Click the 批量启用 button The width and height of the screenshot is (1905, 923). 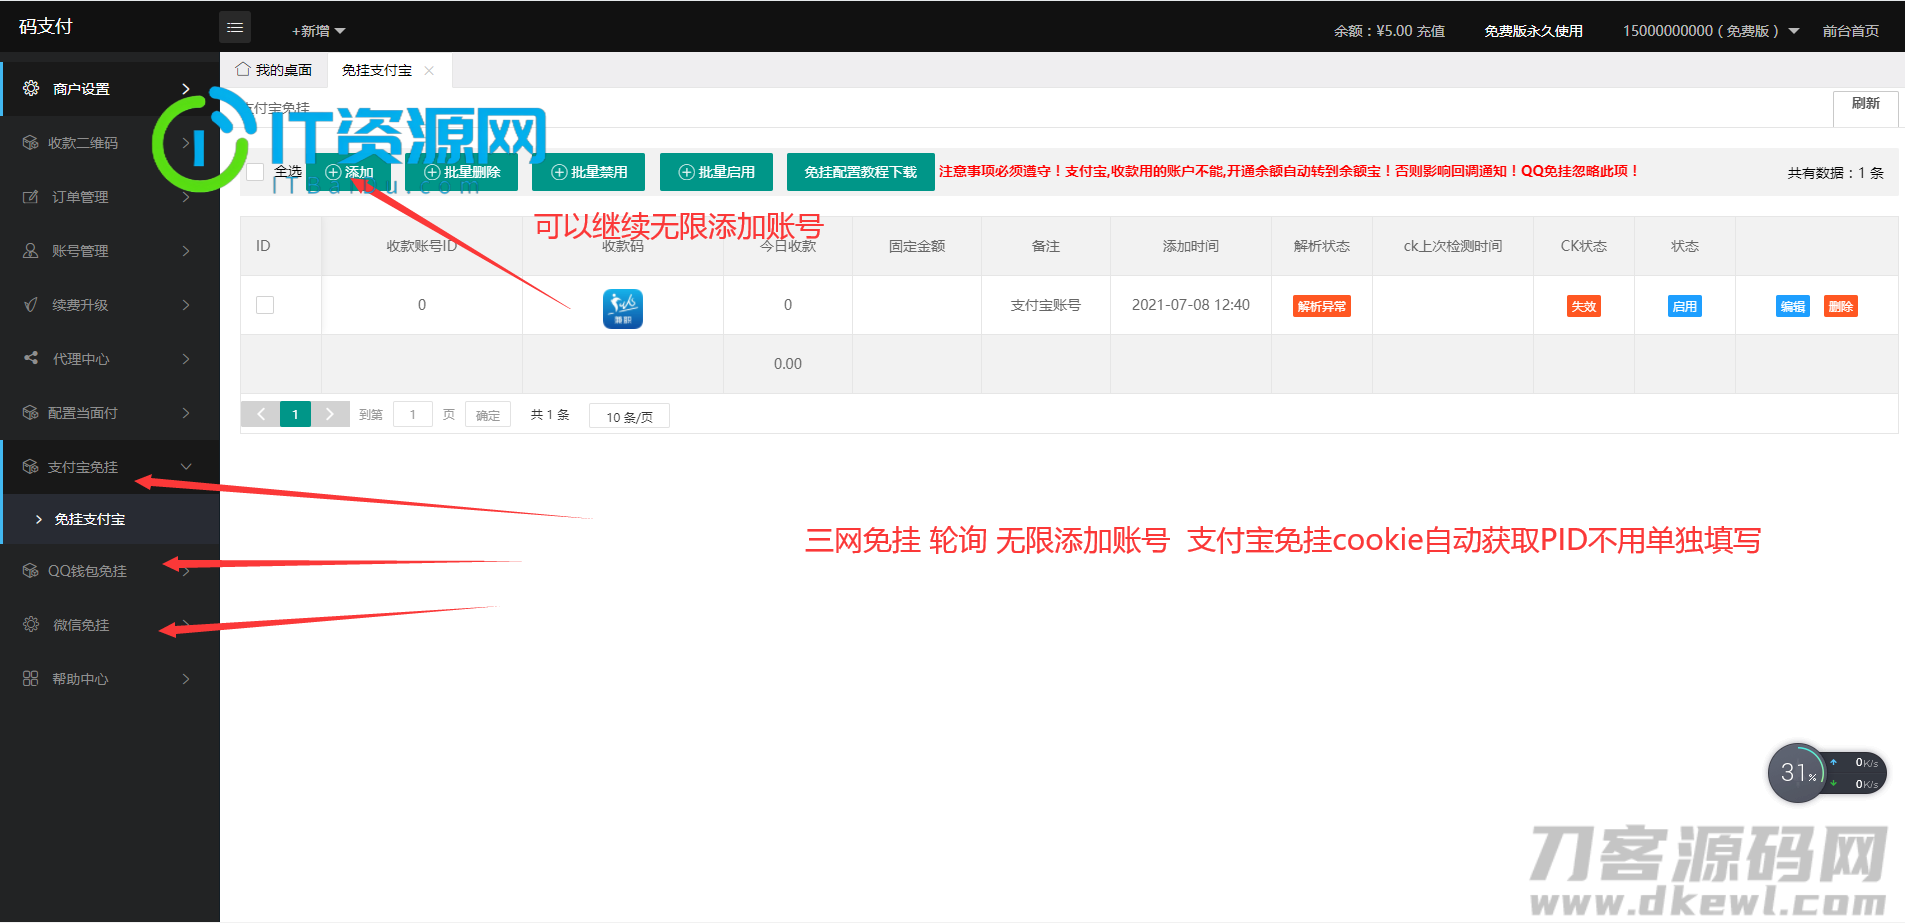tap(716, 172)
